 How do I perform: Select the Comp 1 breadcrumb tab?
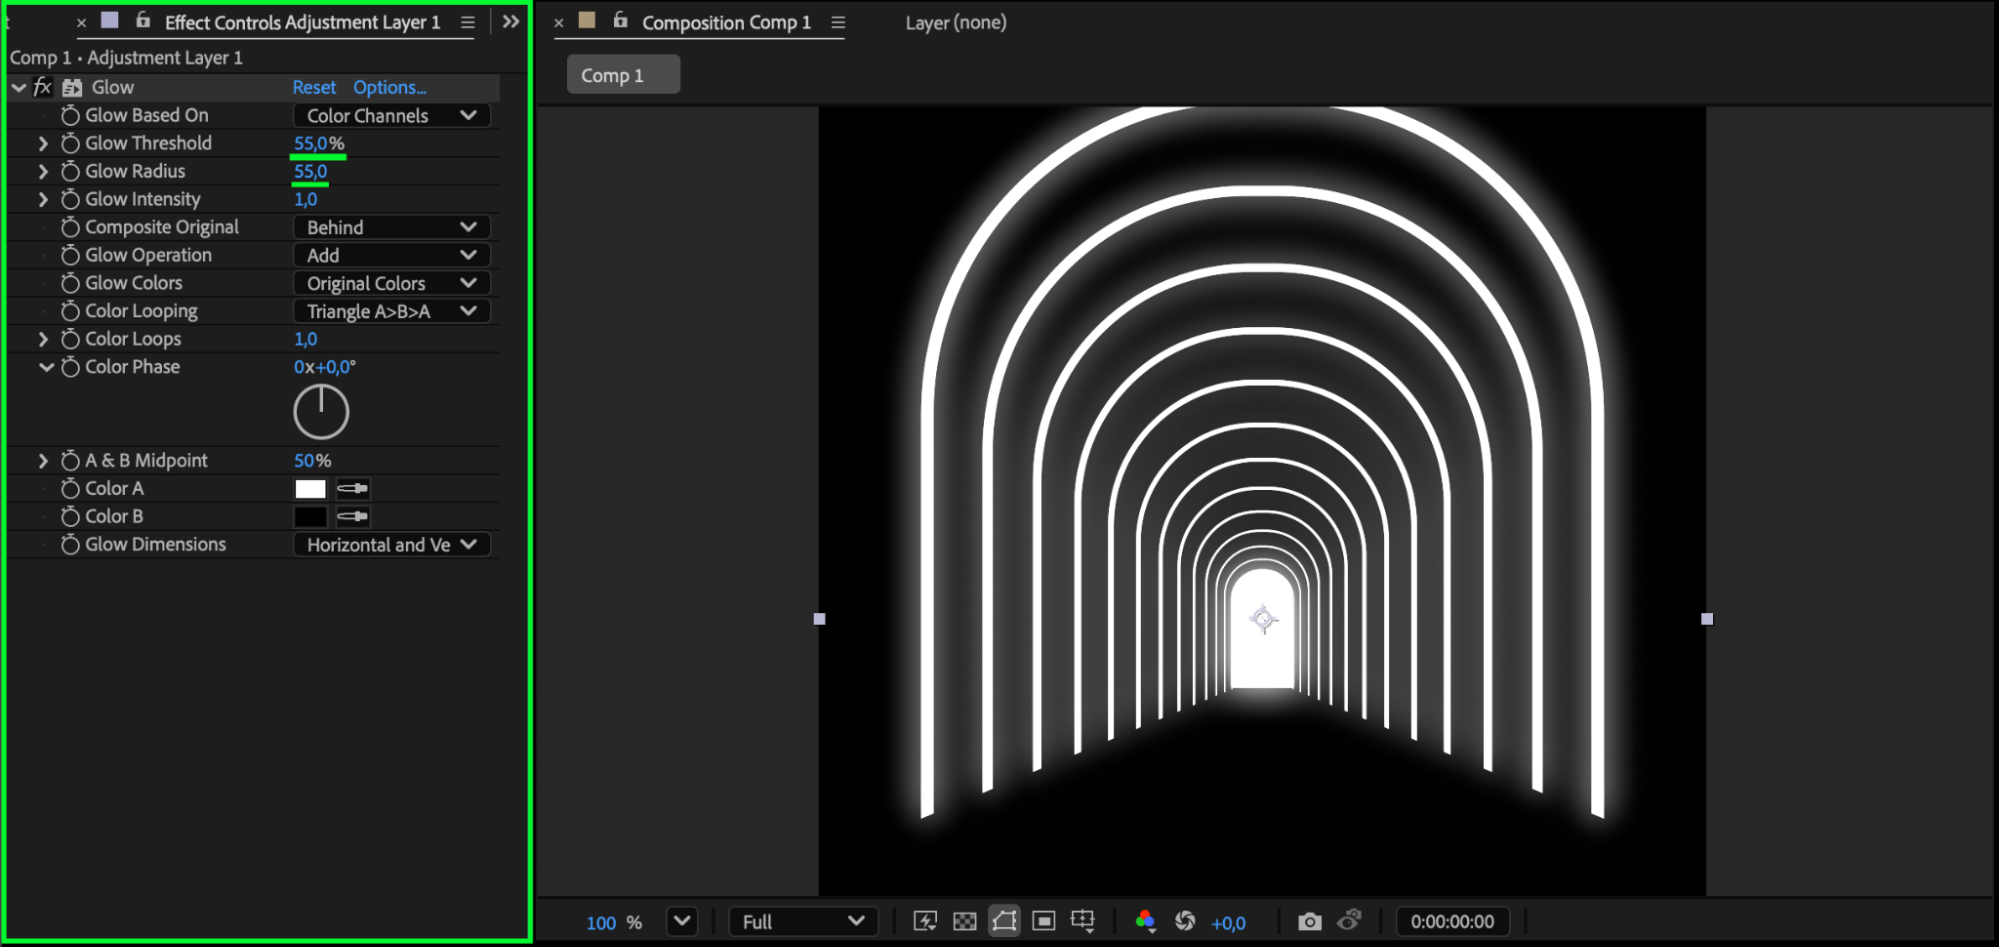pos(622,75)
